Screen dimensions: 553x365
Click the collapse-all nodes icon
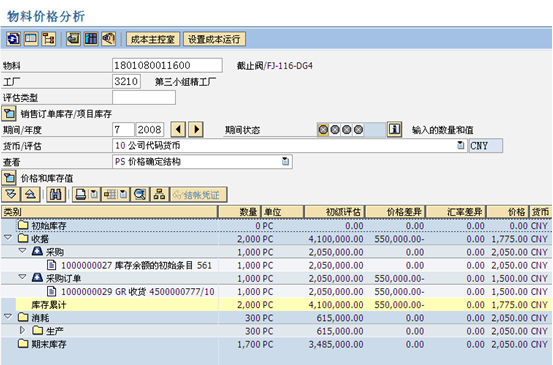(x=30, y=195)
